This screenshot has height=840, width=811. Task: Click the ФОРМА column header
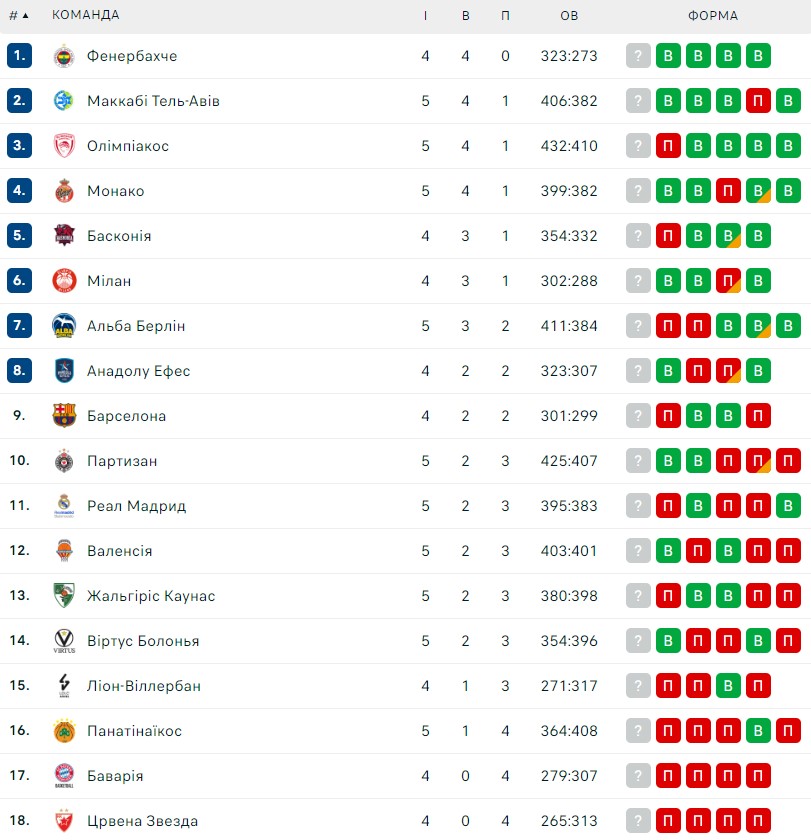point(712,16)
